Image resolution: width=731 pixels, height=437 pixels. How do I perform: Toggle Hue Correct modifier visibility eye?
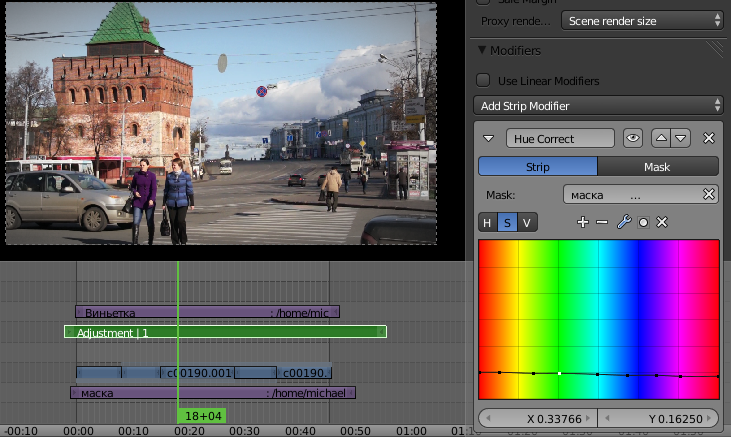click(633, 139)
